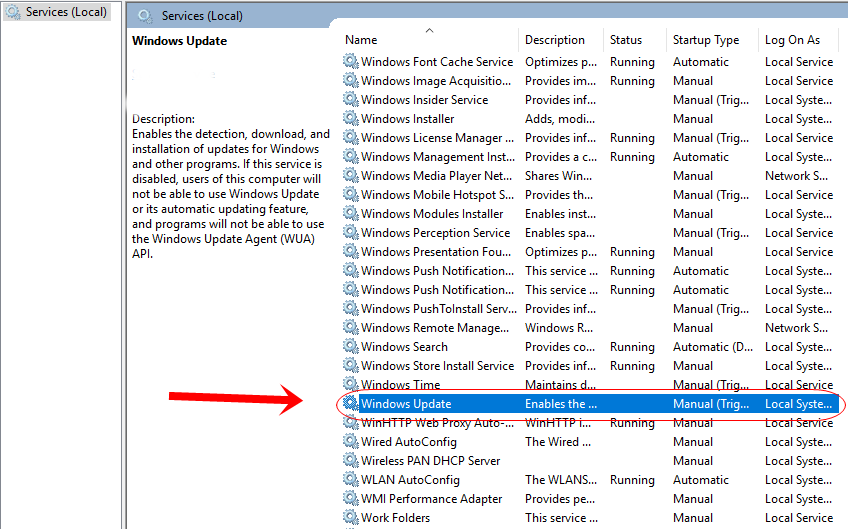The height and width of the screenshot is (529, 848).
Task: Click the gear icon beside Windows Mobile Hotspot Service
Action: point(350,194)
